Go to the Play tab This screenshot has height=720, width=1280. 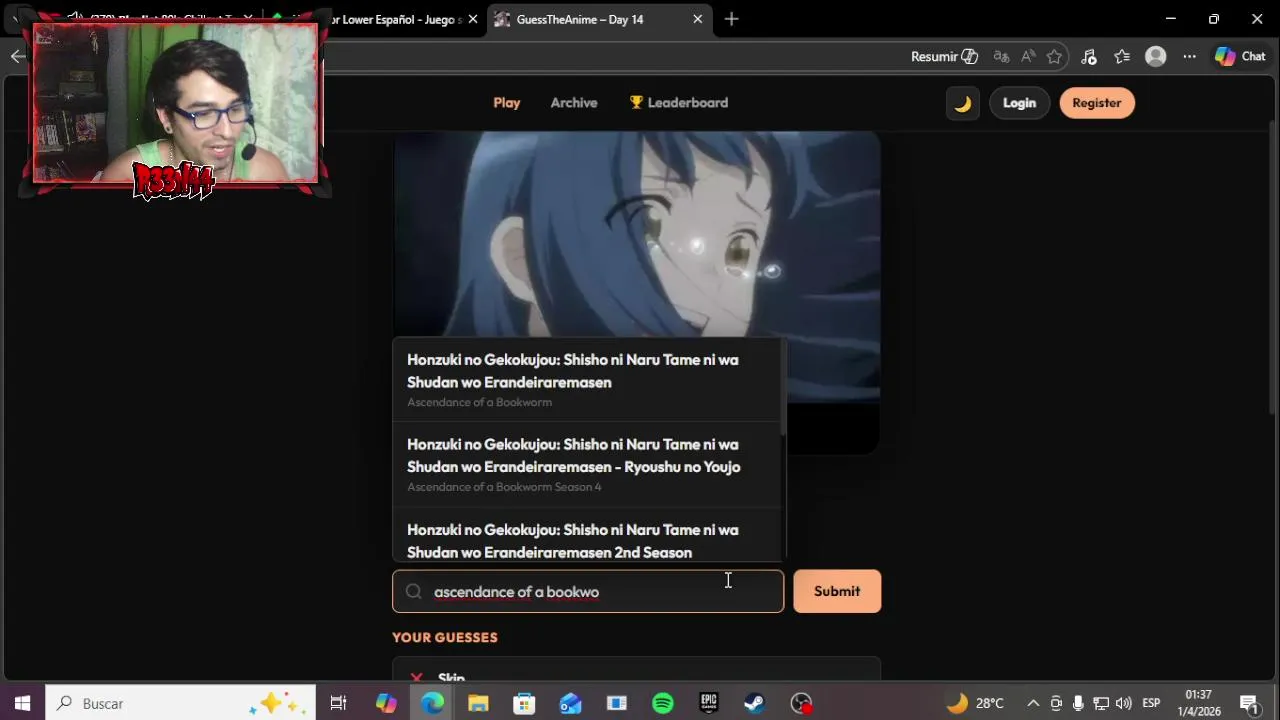[x=507, y=103]
